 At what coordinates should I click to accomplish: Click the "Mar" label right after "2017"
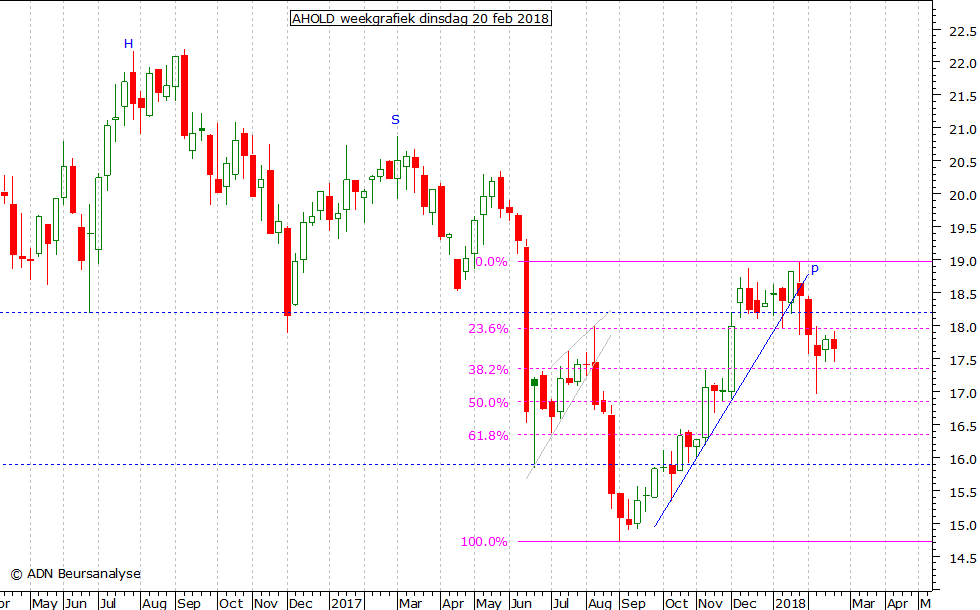pos(411,603)
